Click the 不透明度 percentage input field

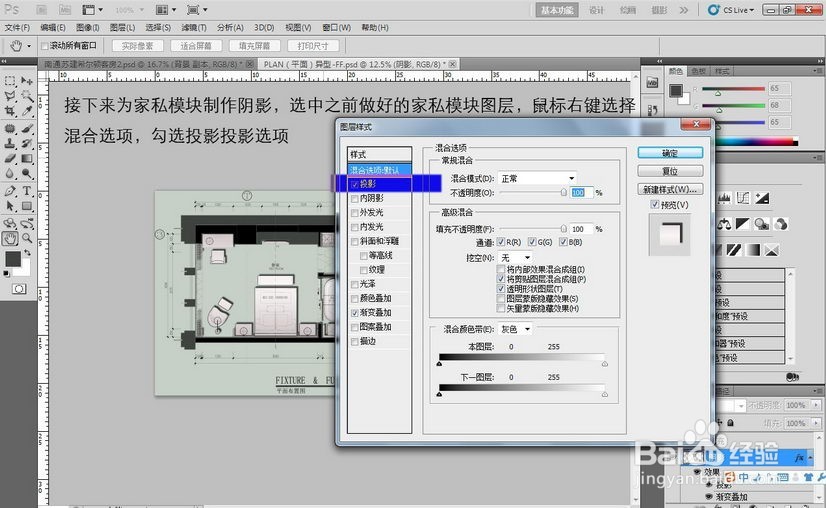click(x=581, y=193)
